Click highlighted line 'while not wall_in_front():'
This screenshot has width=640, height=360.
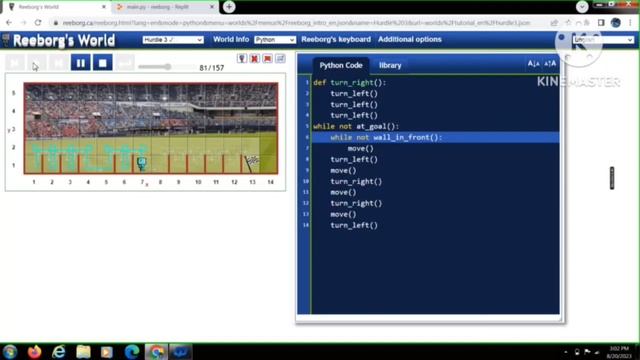tap(436, 138)
